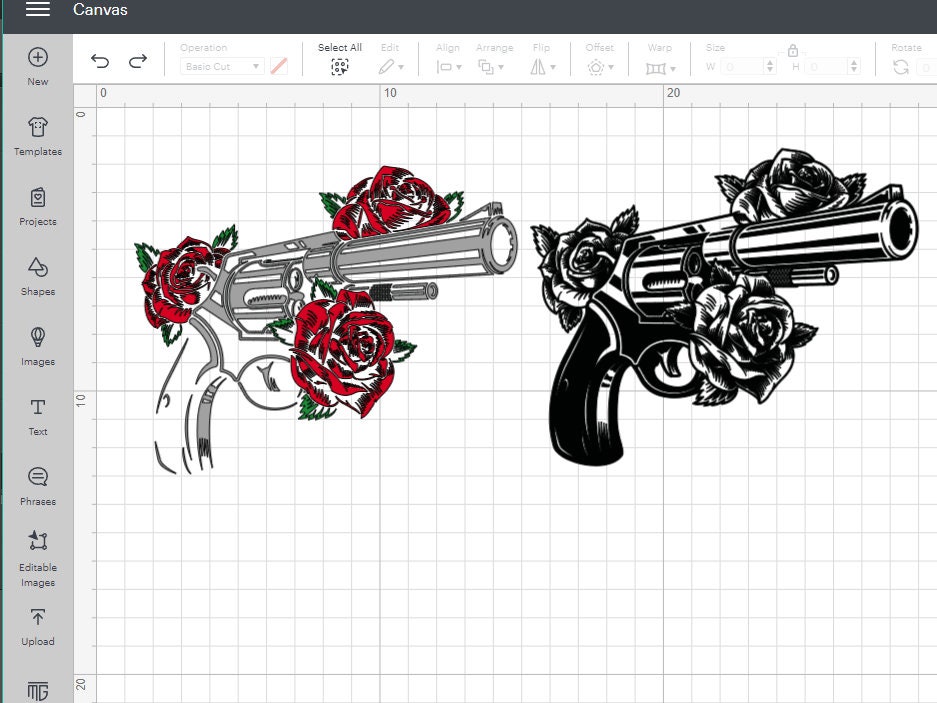The width and height of the screenshot is (937, 703).
Task: Click the Select All label
Action: coord(340,47)
